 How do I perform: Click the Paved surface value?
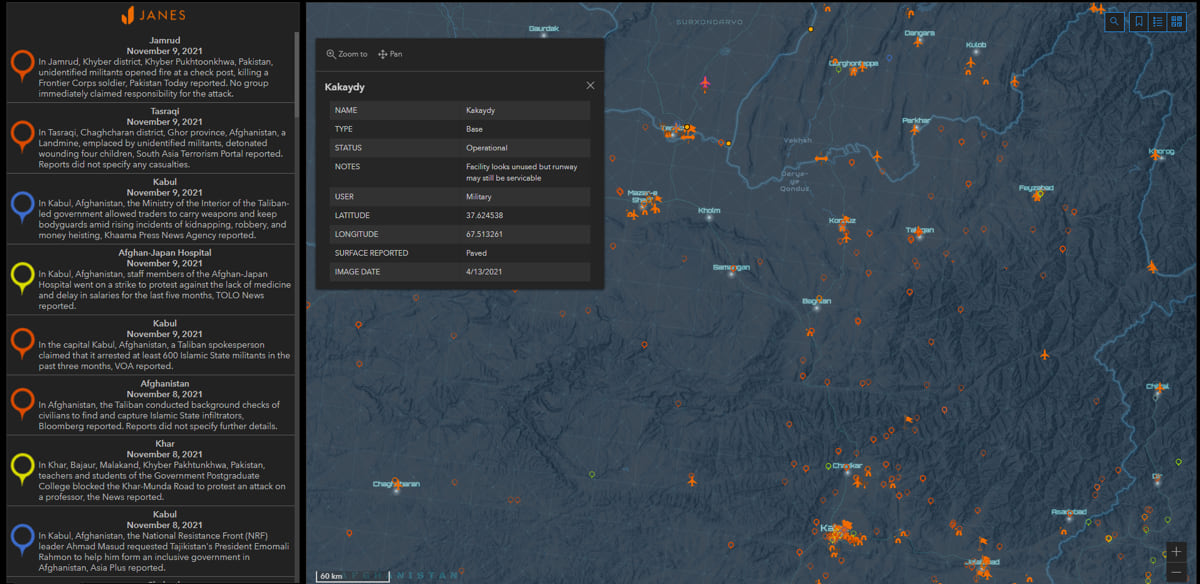tap(476, 253)
